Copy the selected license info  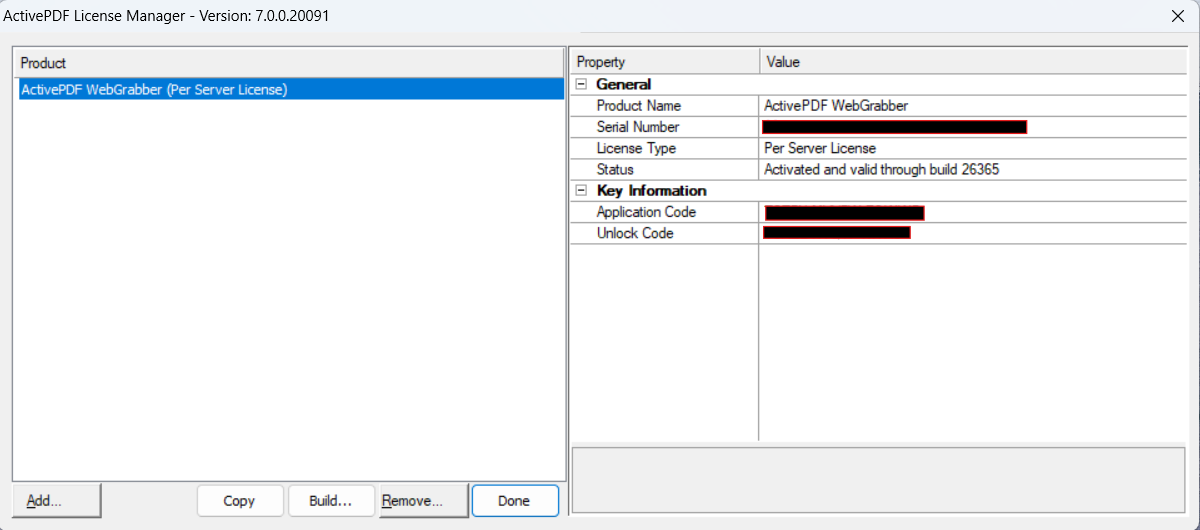(x=239, y=501)
